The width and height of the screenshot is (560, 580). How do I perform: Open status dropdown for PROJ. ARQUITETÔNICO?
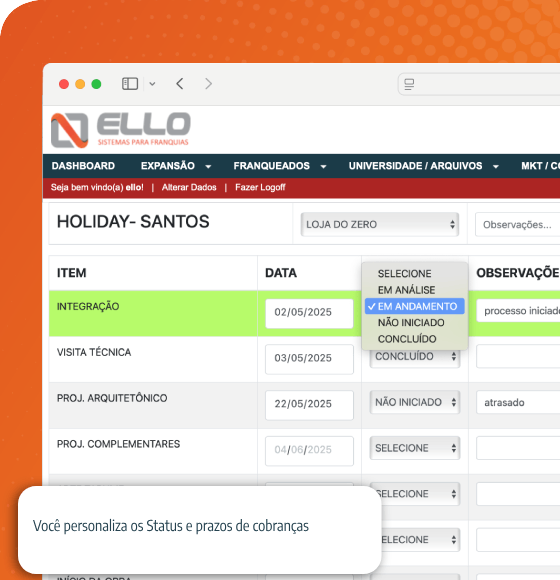click(415, 402)
